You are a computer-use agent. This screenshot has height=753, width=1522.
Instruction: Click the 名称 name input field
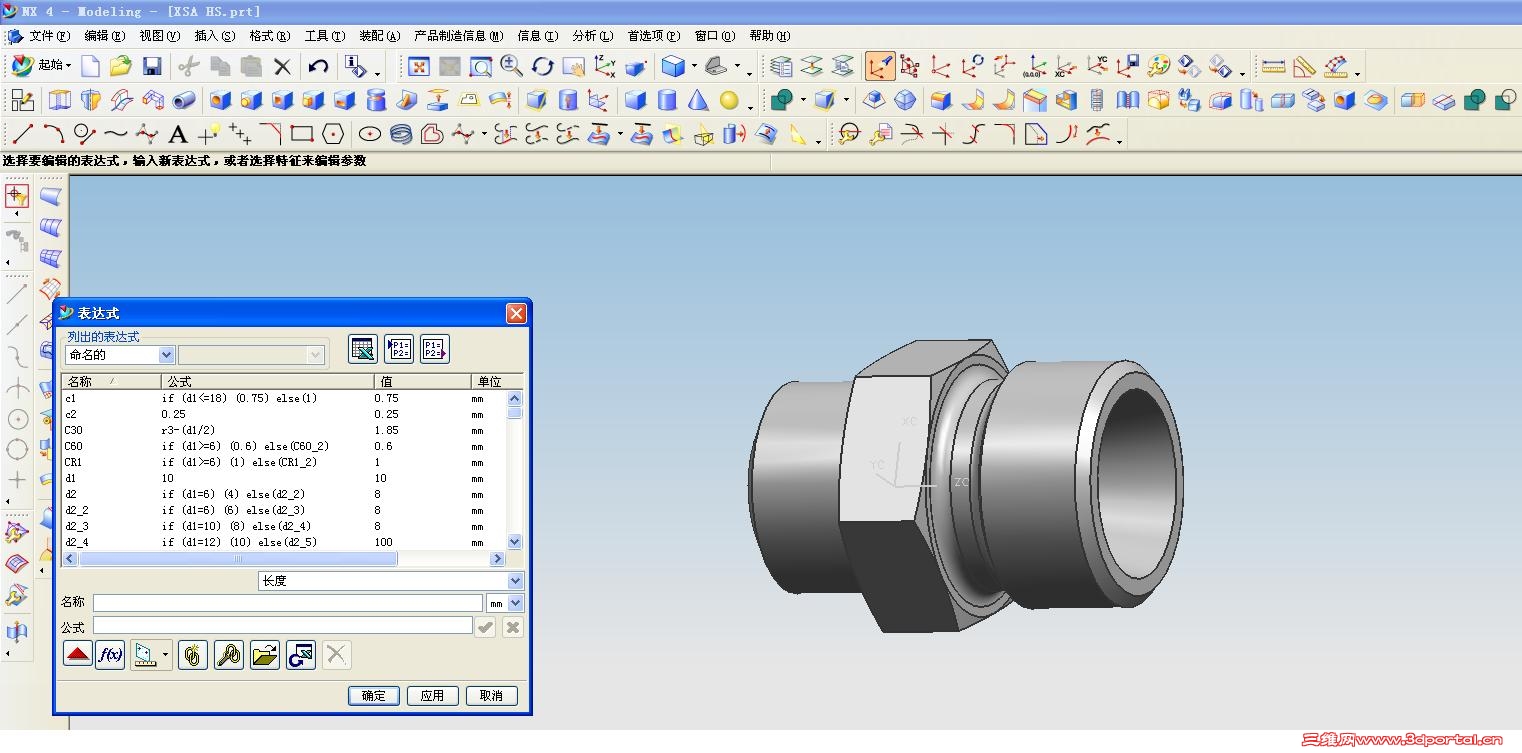click(x=288, y=603)
